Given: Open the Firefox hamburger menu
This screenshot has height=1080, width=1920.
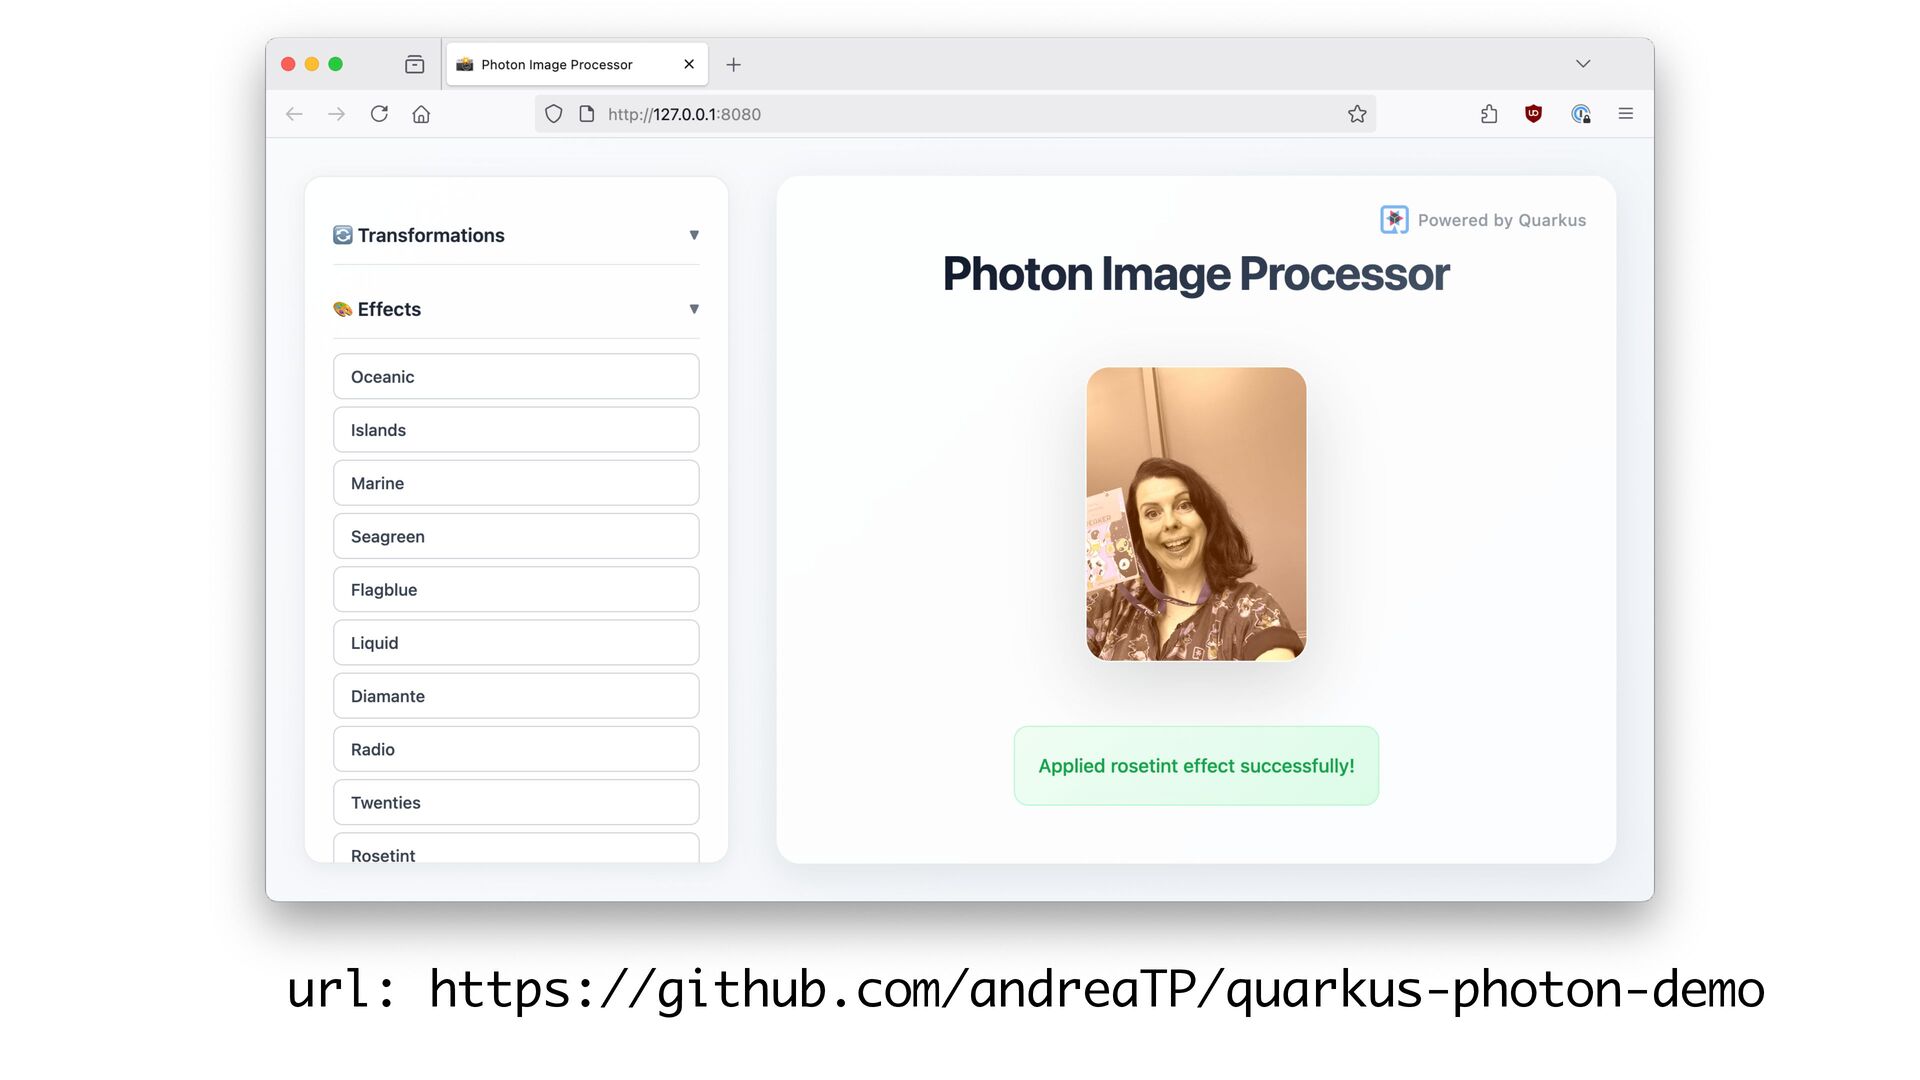Looking at the screenshot, I should (1625, 114).
